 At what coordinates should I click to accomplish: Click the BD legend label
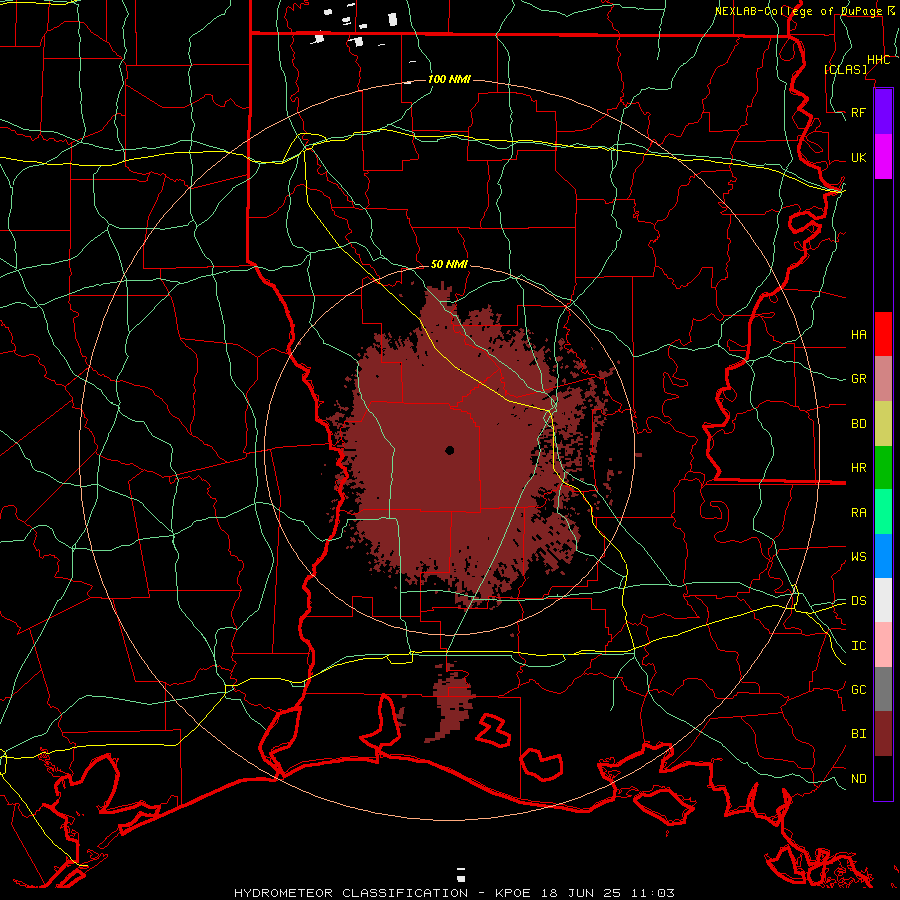click(858, 424)
